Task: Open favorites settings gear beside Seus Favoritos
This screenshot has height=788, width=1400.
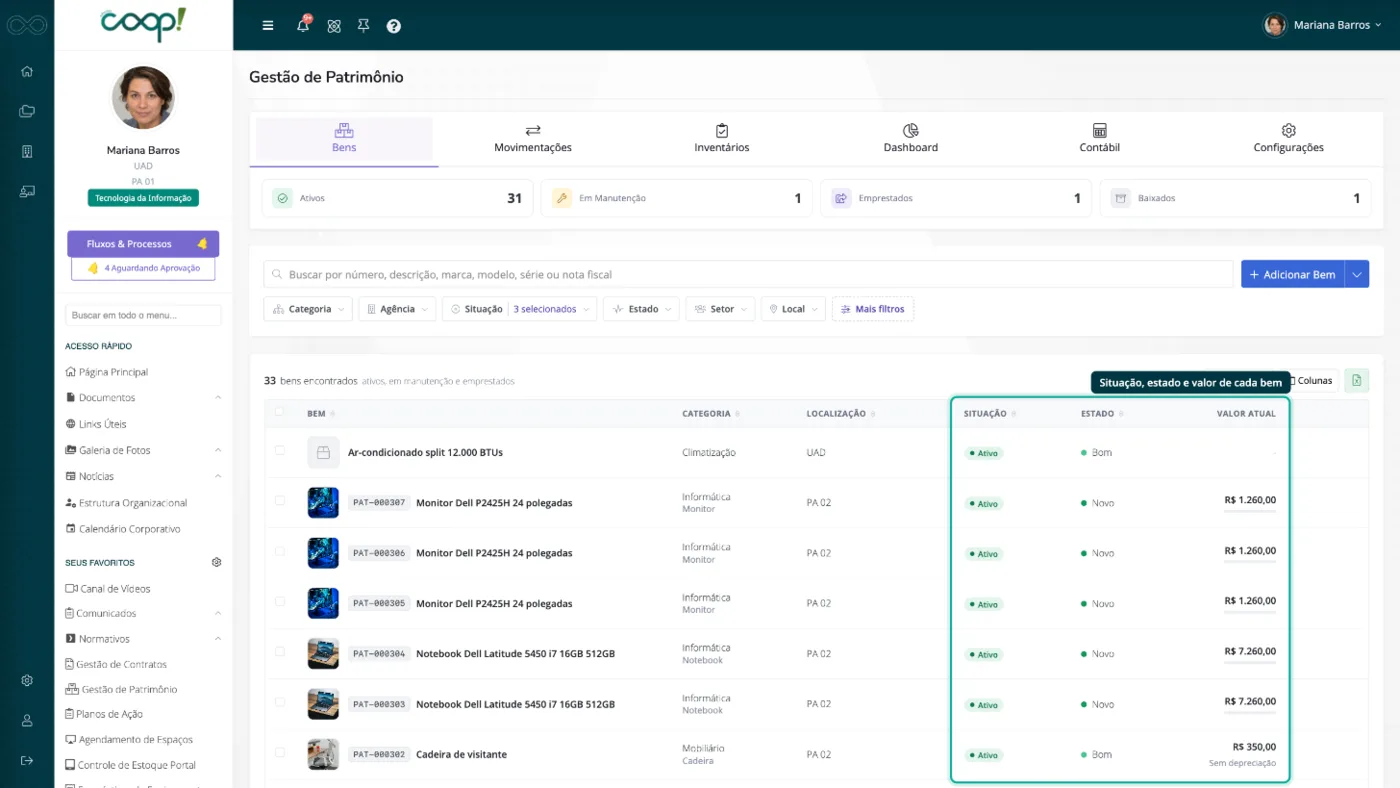Action: pos(216,563)
